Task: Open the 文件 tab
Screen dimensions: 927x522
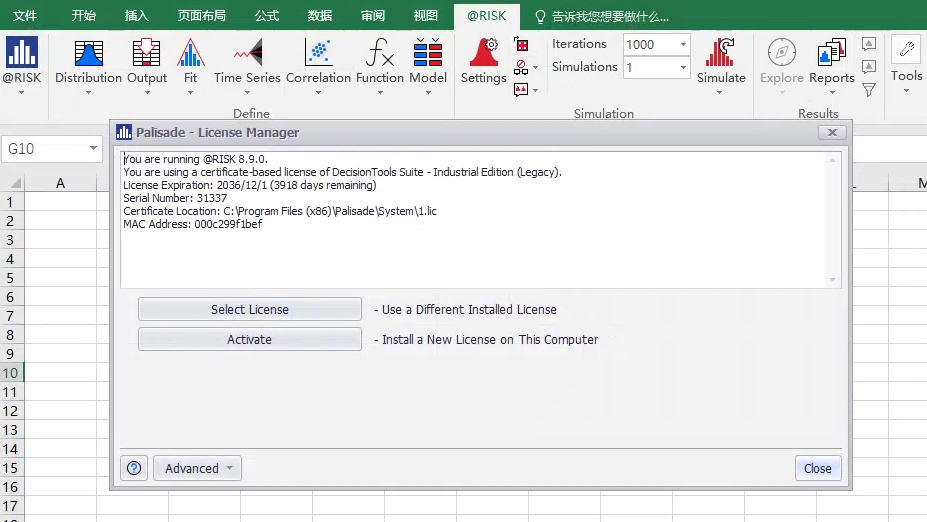Action: (25, 16)
